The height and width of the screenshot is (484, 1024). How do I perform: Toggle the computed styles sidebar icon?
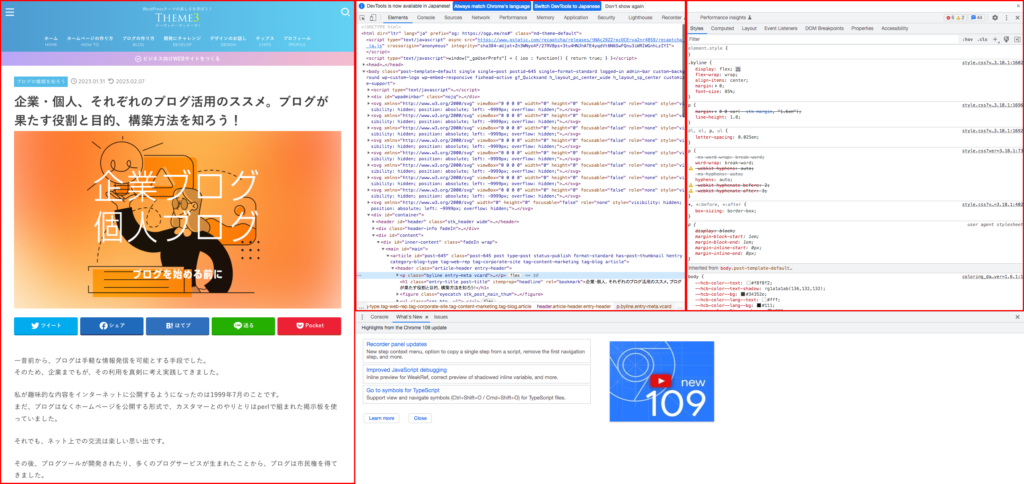click(1016, 39)
